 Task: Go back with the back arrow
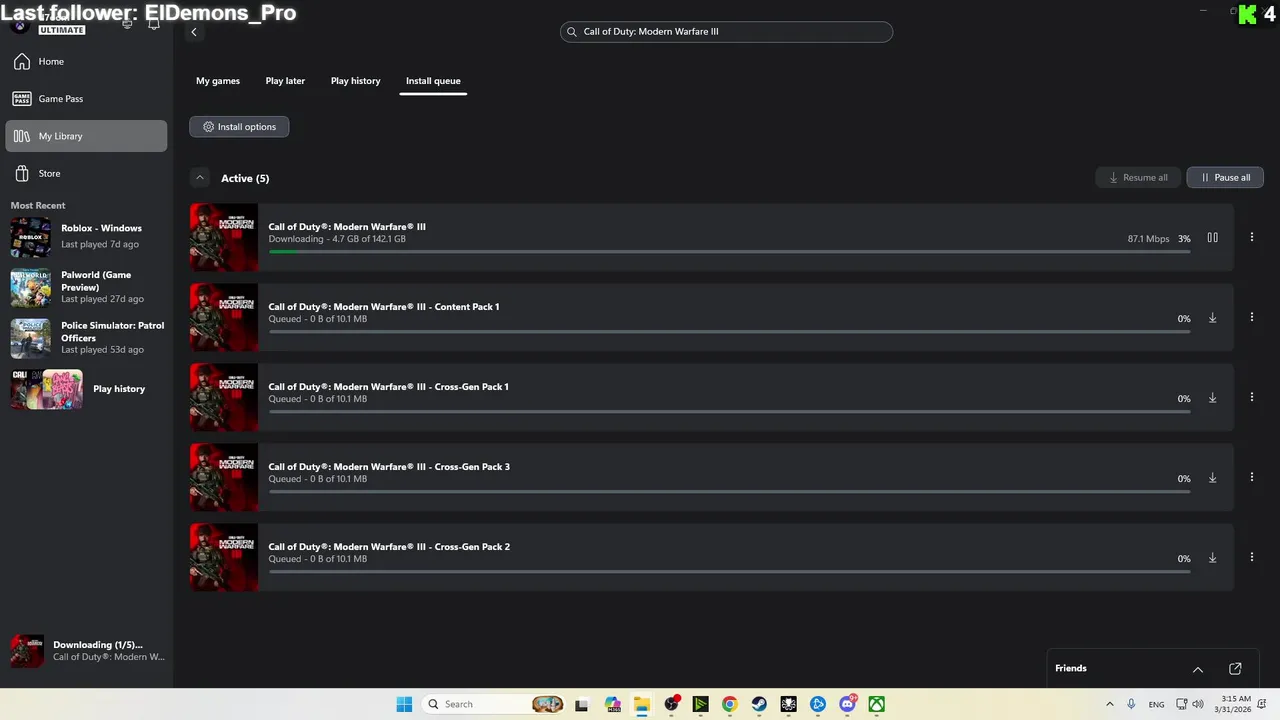pos(194,32)
